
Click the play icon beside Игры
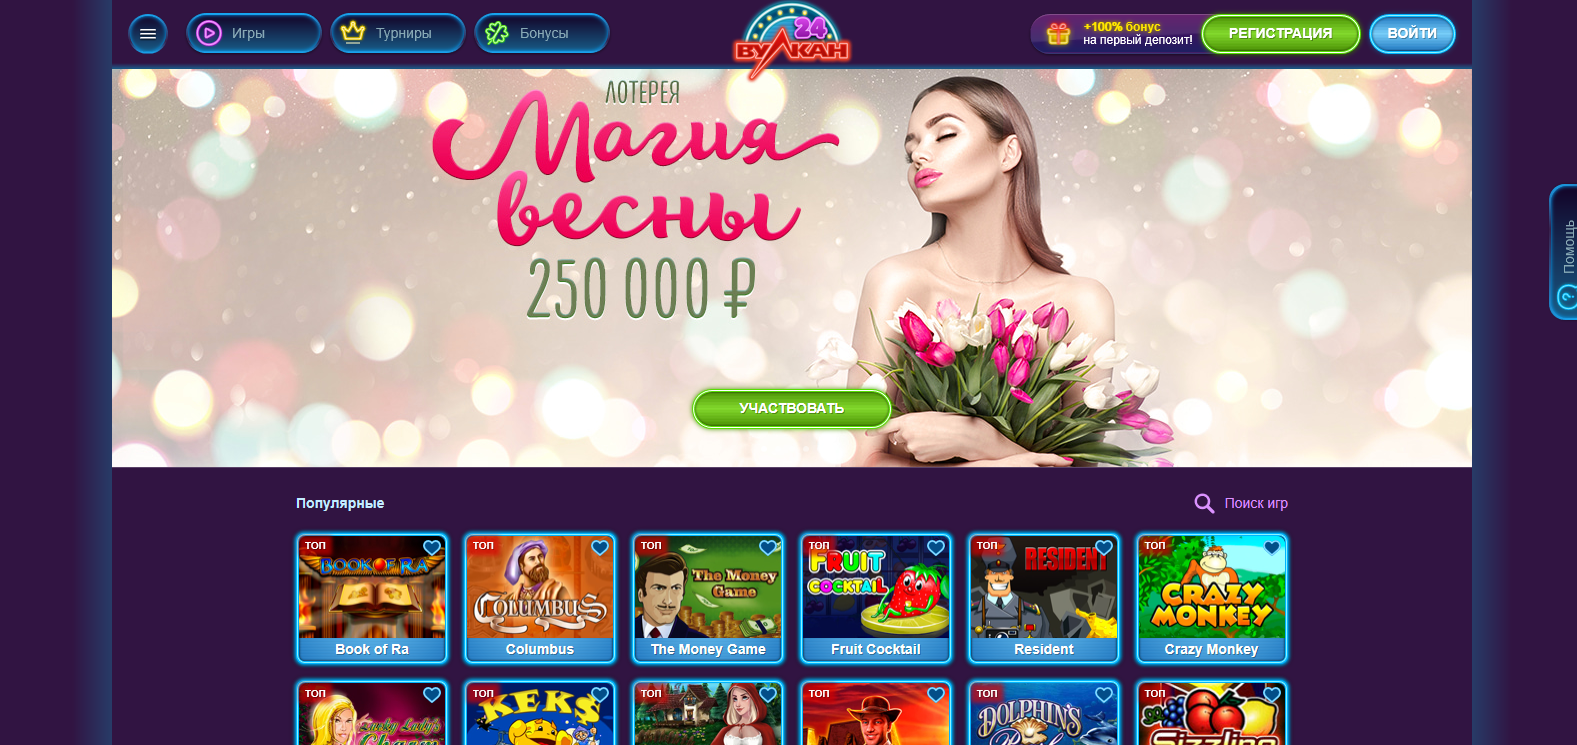tap(209, 33)
